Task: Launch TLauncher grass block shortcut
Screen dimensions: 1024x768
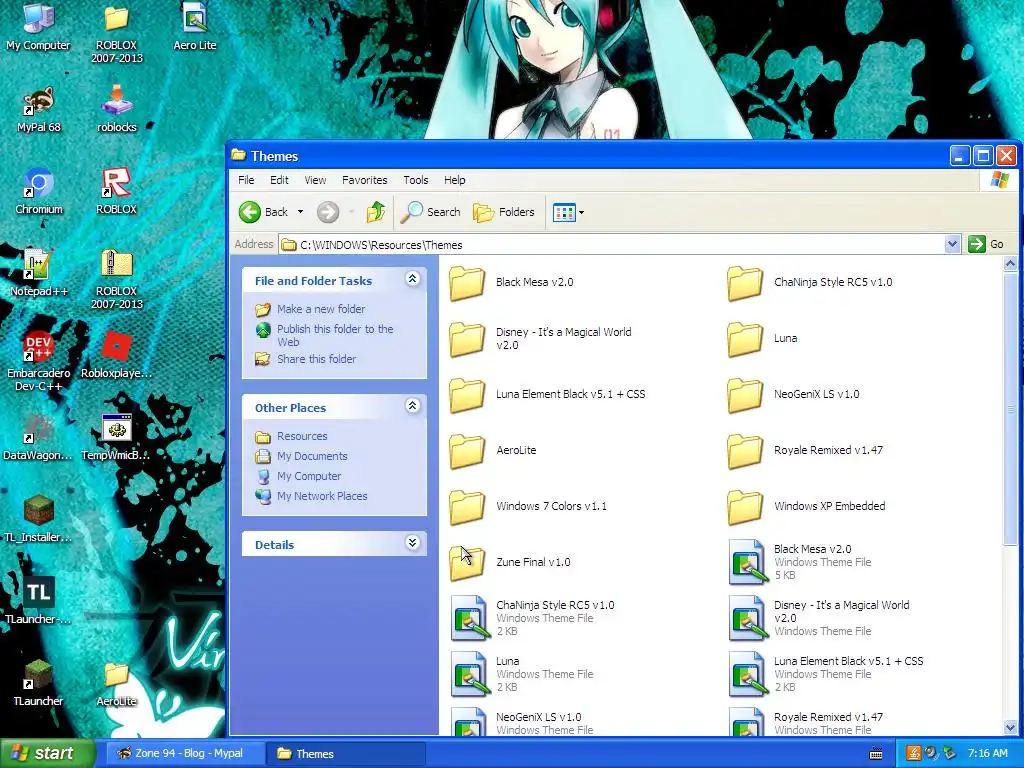Action: coord(38,683)
